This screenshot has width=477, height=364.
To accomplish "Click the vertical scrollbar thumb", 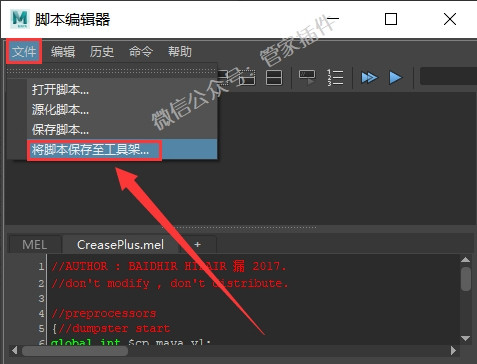I will 466,279.
